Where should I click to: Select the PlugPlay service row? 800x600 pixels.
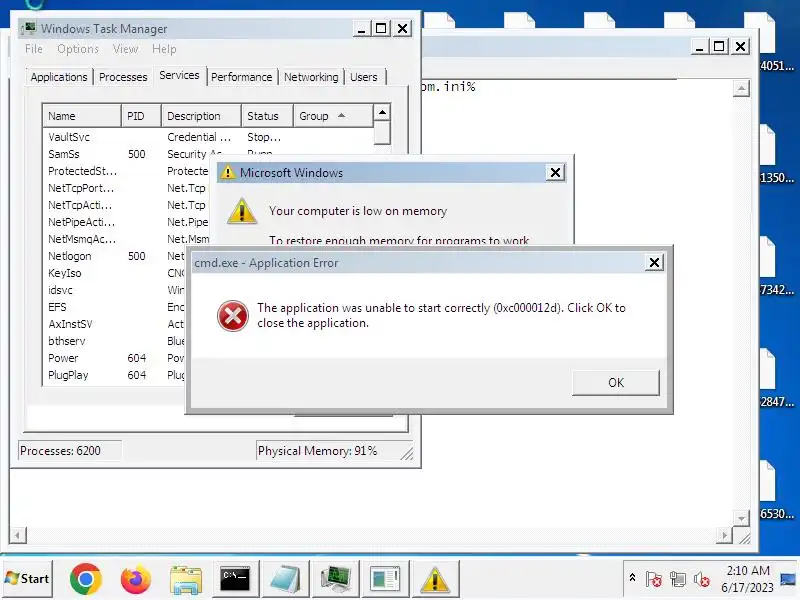pos(114,375)
